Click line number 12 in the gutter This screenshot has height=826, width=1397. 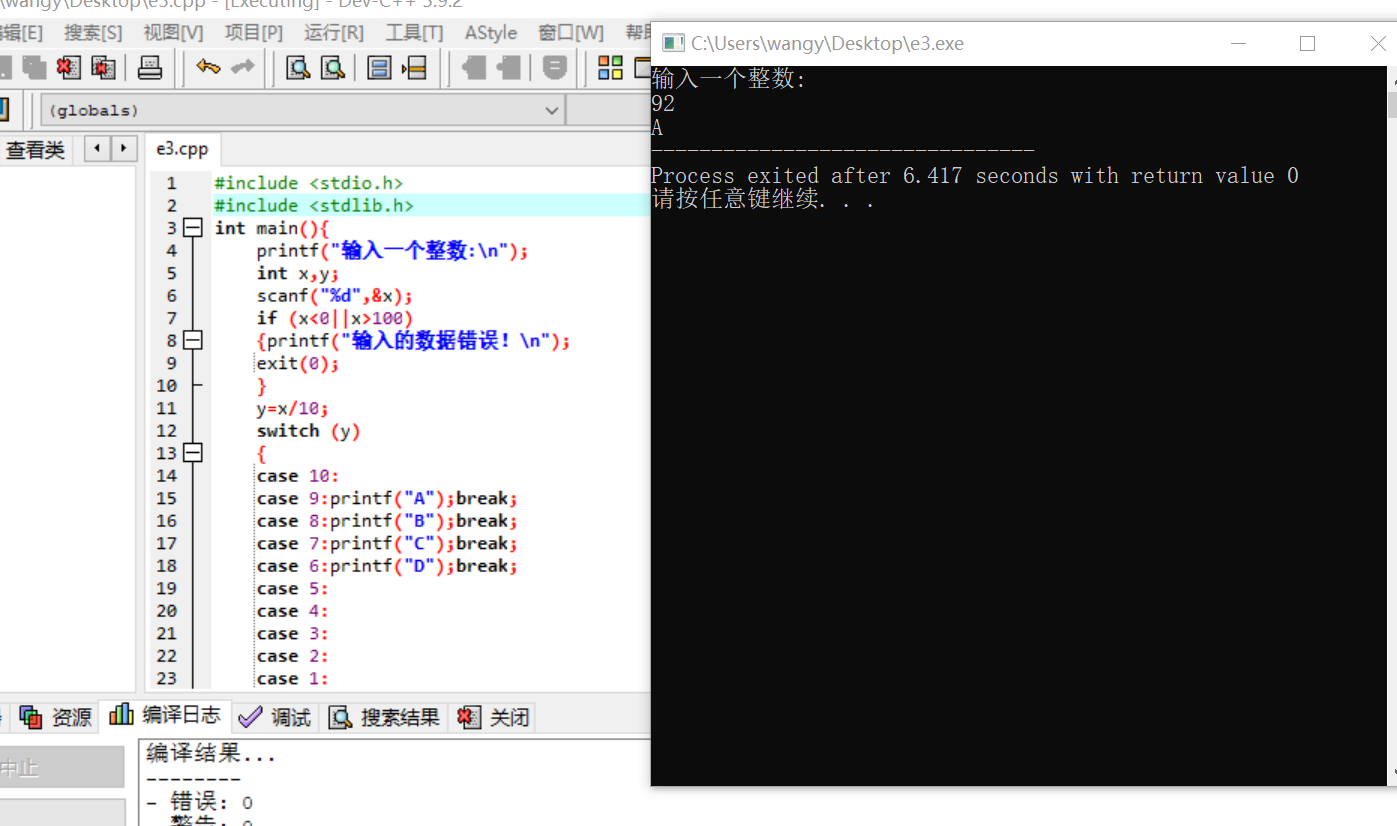[166, 431]
